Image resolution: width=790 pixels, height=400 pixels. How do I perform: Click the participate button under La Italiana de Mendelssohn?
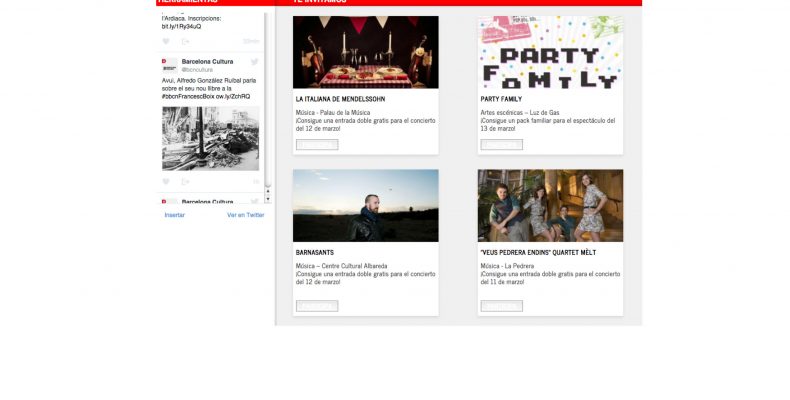coord(317,145)
